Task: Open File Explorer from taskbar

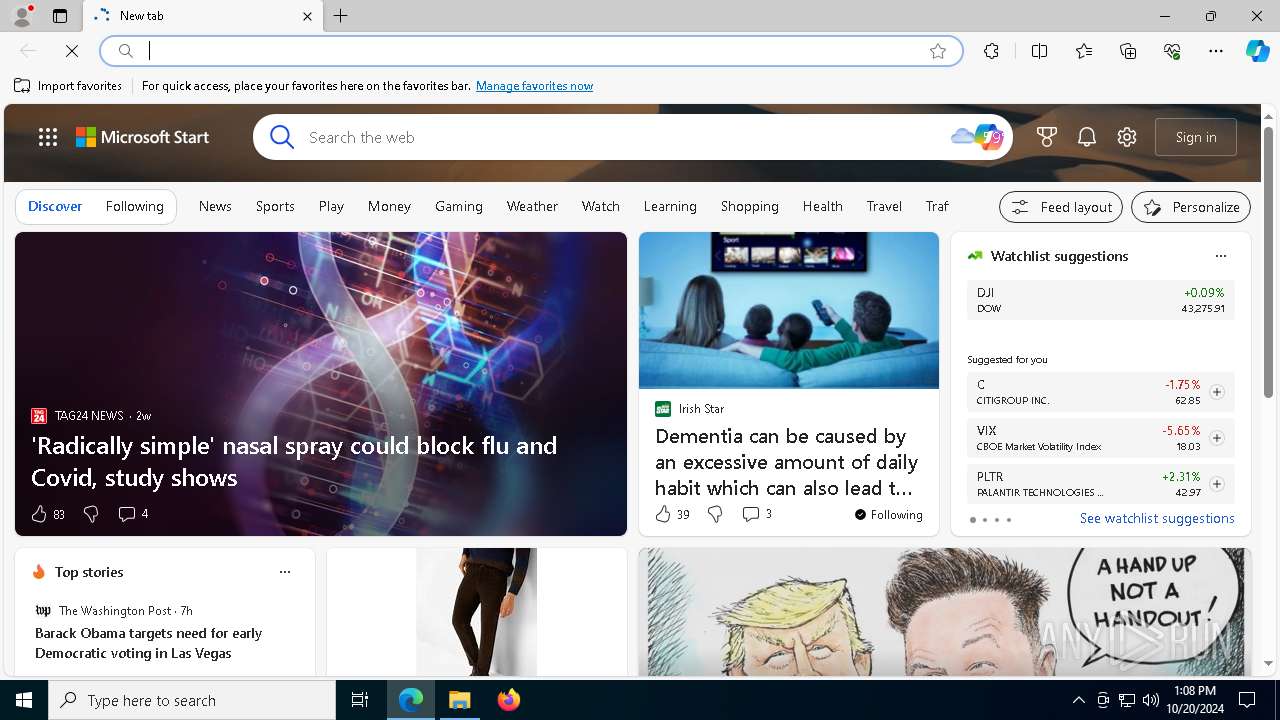Action: (x=460, y=700)
